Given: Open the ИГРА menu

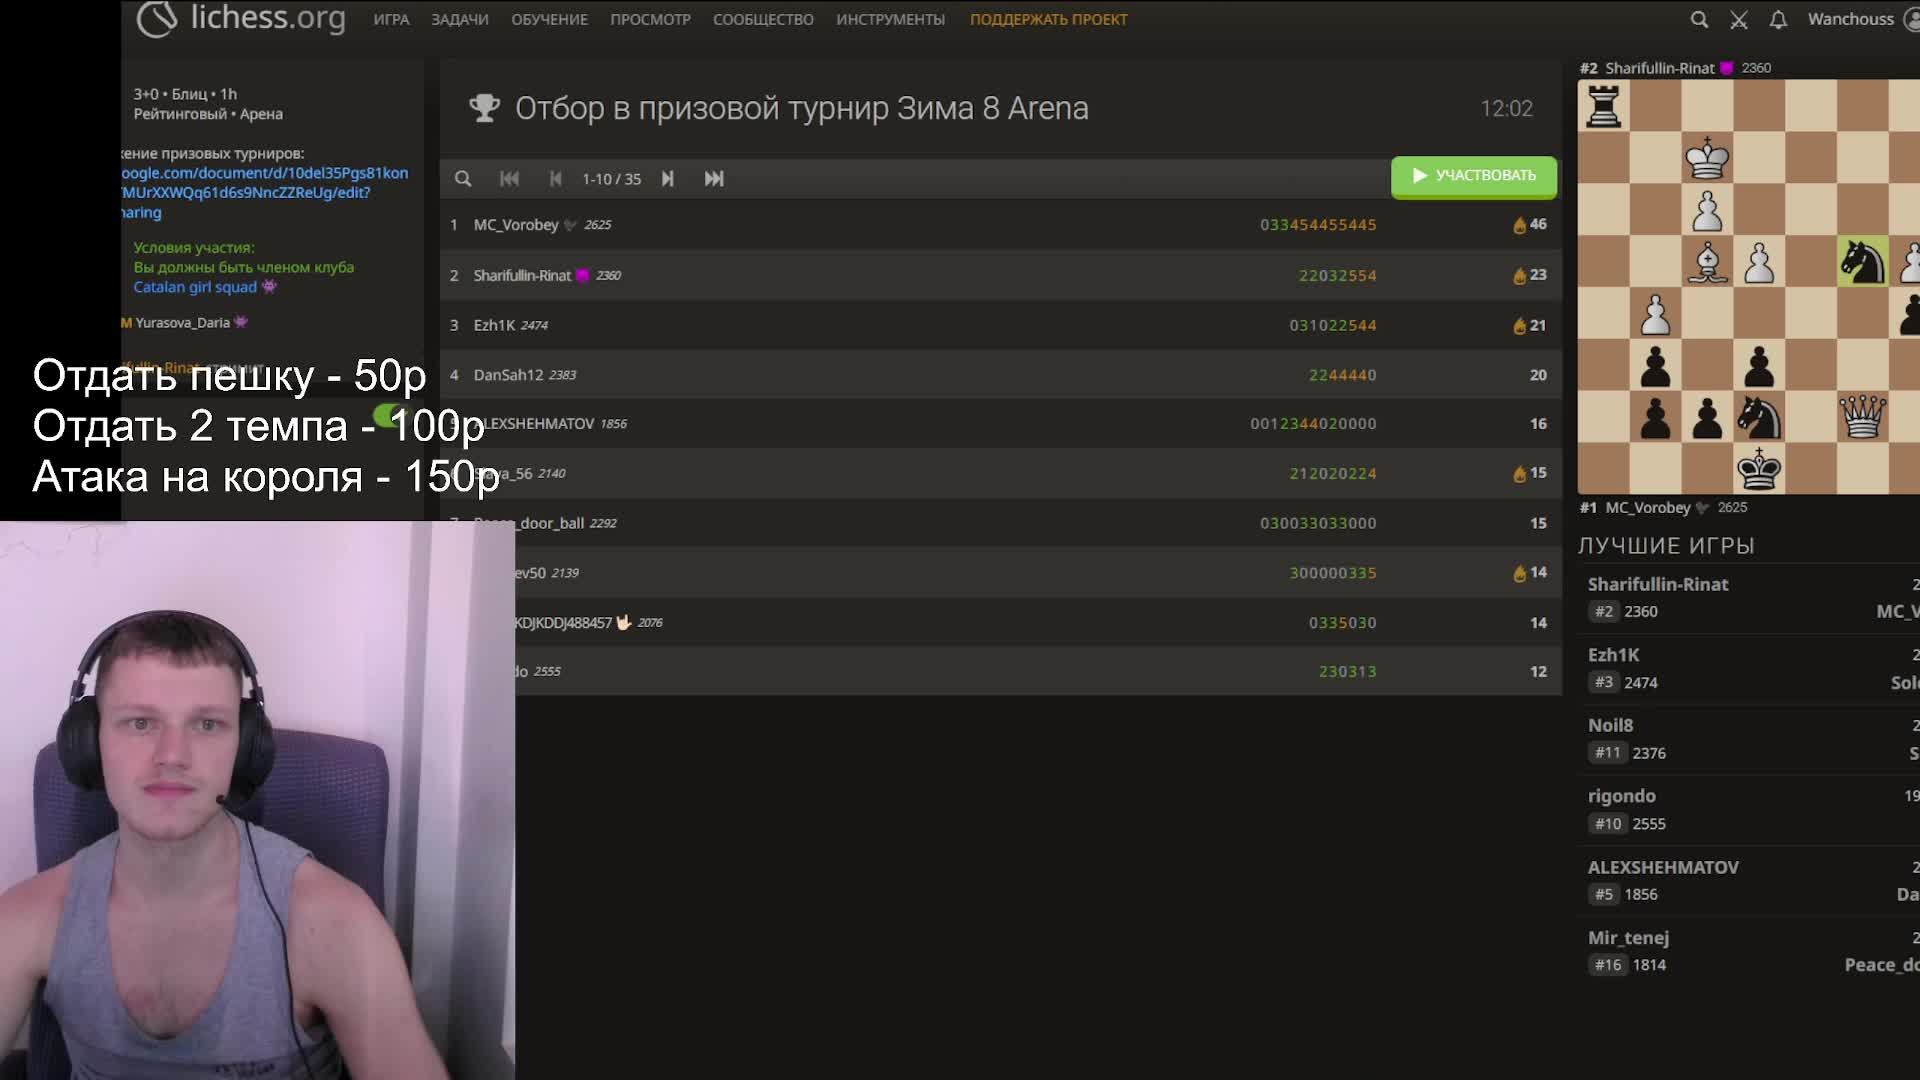Looking at the screenshot, I should [x=391, y=19].
